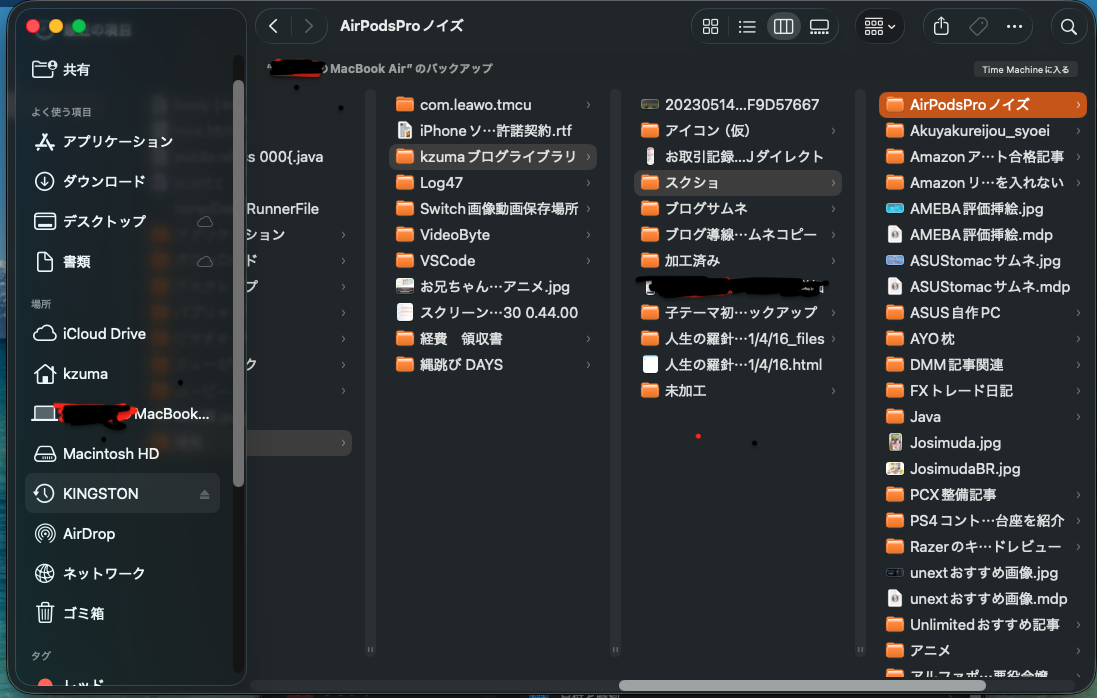Switch to list view in toolbar
Image resolution: width=1097 pixels, height=698 pixels.
(747, 27)
